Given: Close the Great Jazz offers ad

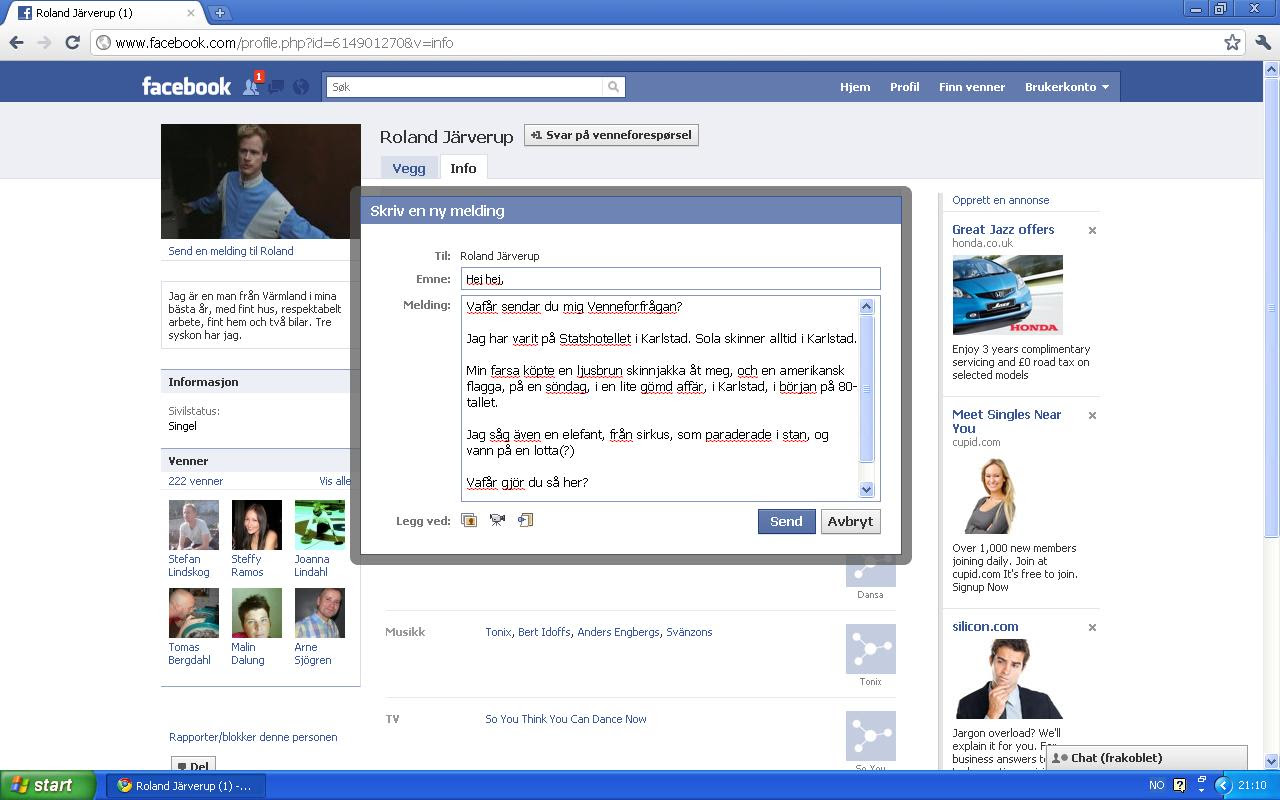Looking at the screenshot, I should (x=1092, y=230).
